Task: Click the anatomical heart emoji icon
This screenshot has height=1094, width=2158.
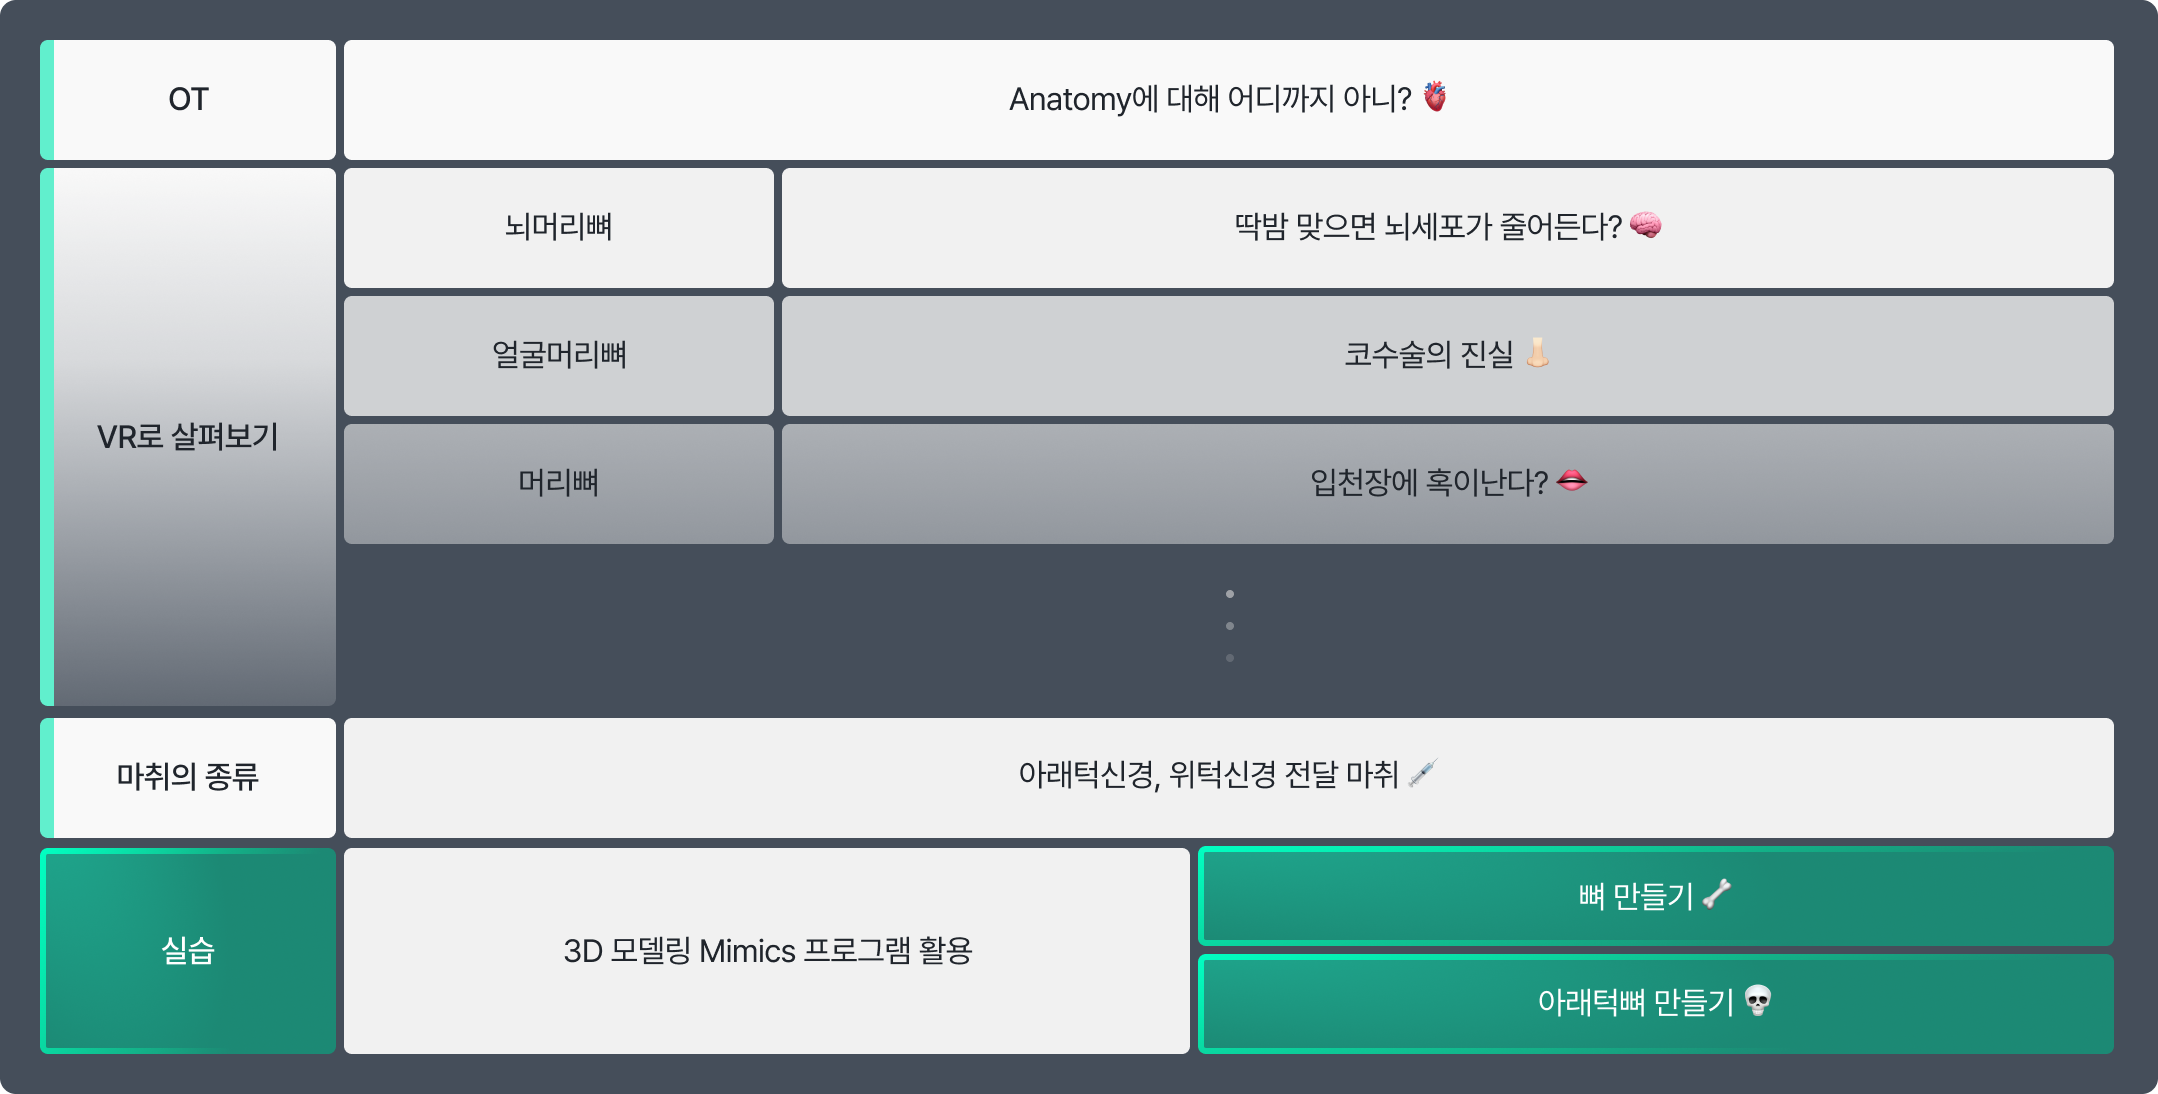Action: (x=1435, y=97)
